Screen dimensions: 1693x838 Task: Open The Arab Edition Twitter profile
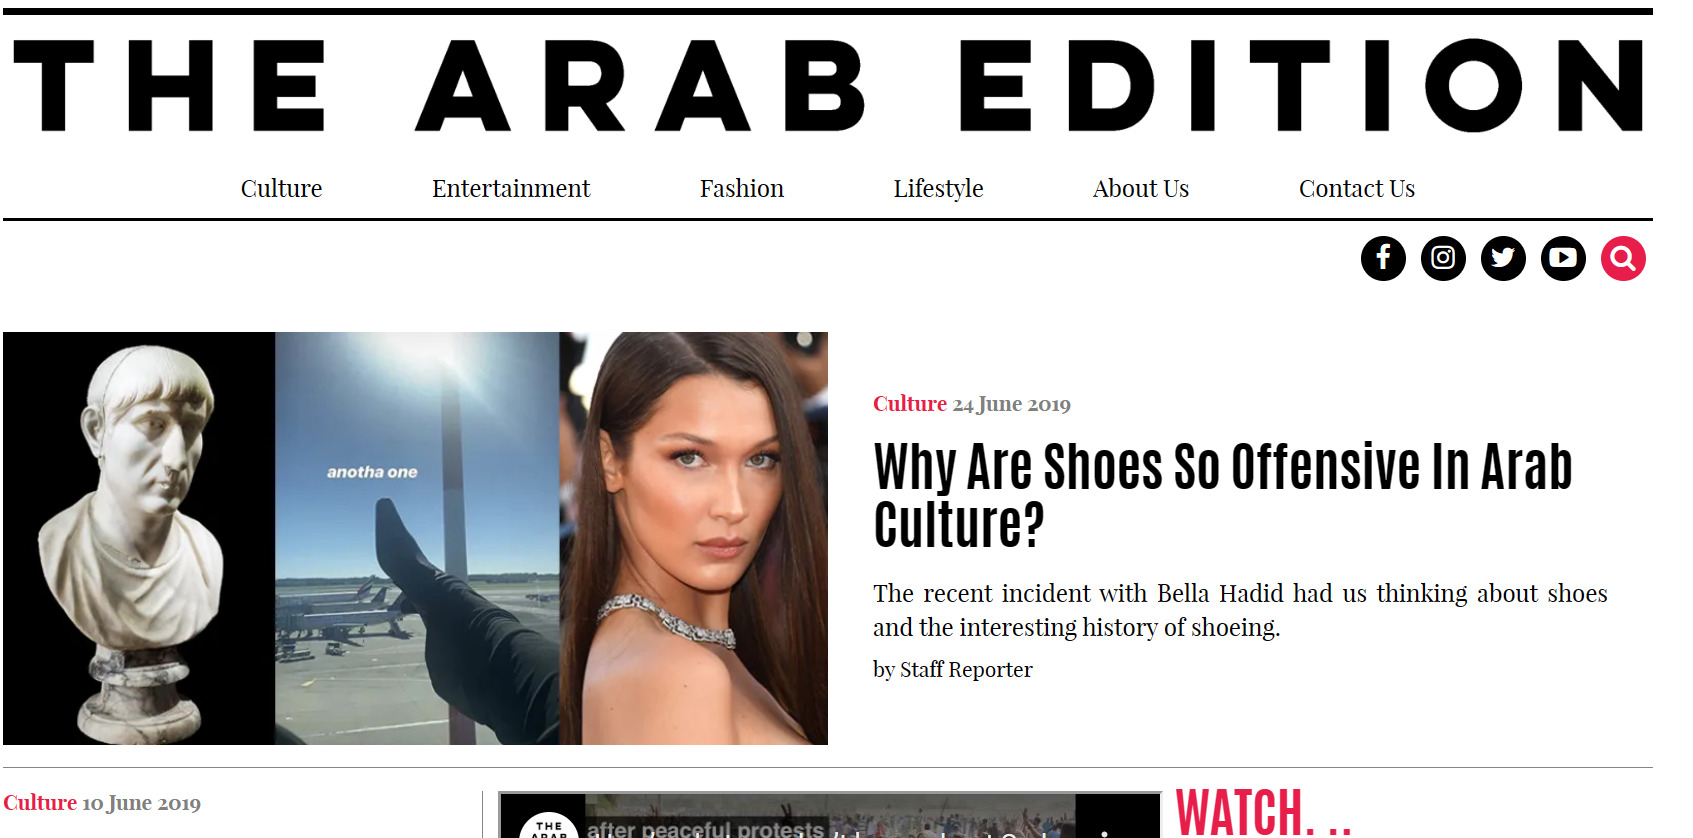pos(1503,259)
